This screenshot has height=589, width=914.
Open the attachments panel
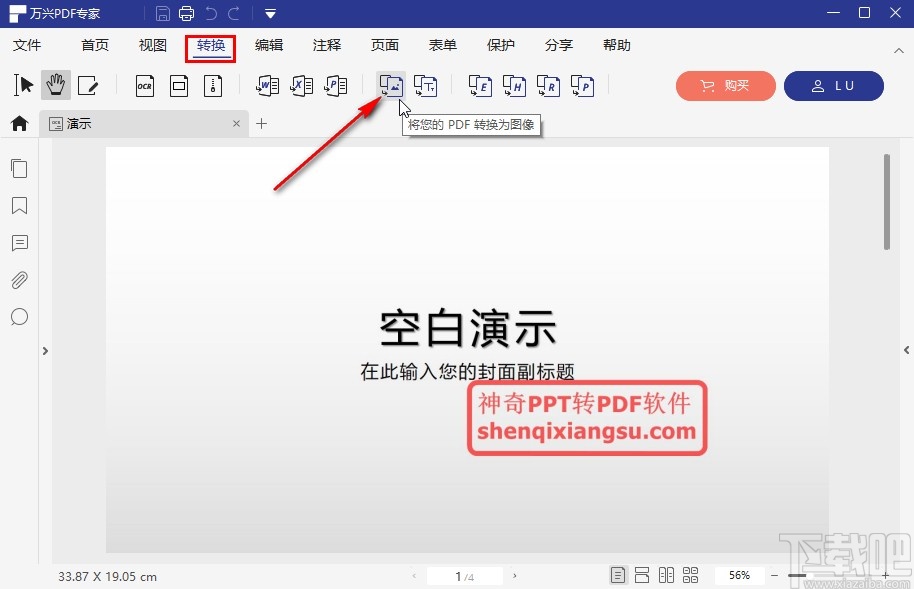tap(19, 280)
